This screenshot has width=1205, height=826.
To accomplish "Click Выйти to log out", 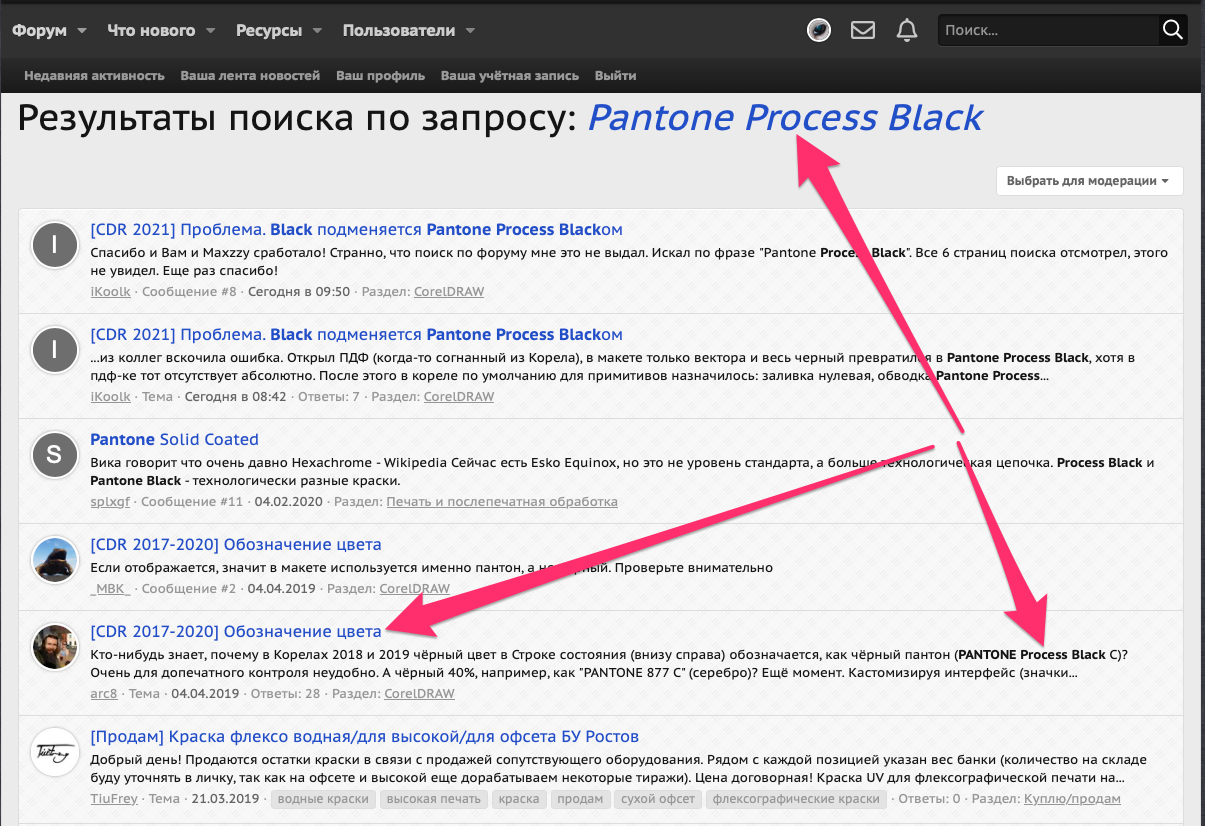I will (615, 76).
